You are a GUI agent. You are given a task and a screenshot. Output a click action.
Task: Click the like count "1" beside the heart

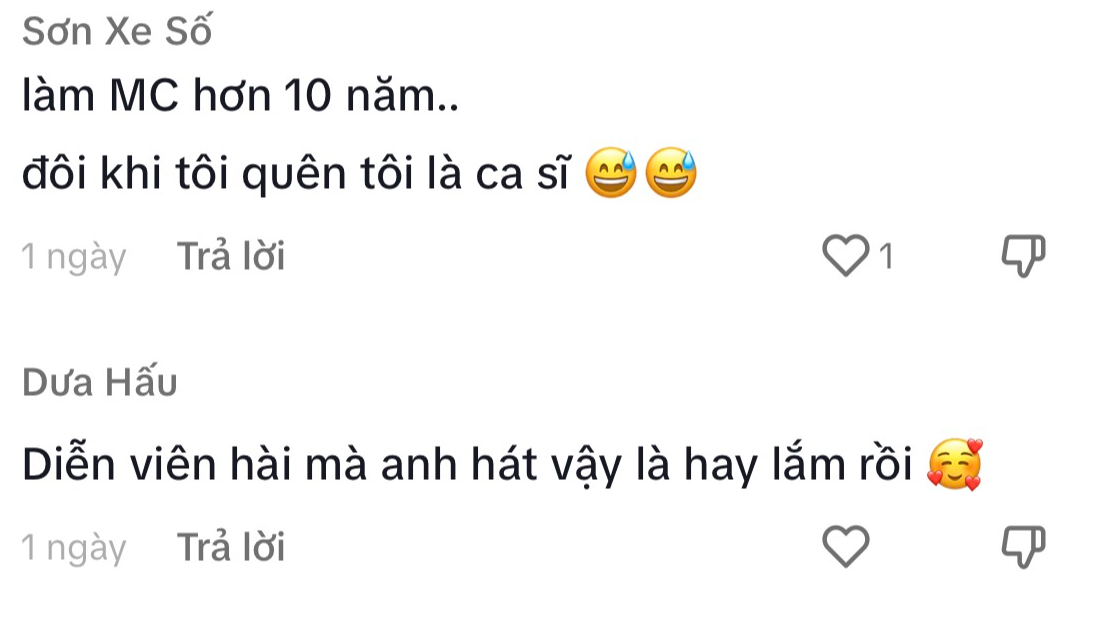pyautogui.click(x=885, y=258)
